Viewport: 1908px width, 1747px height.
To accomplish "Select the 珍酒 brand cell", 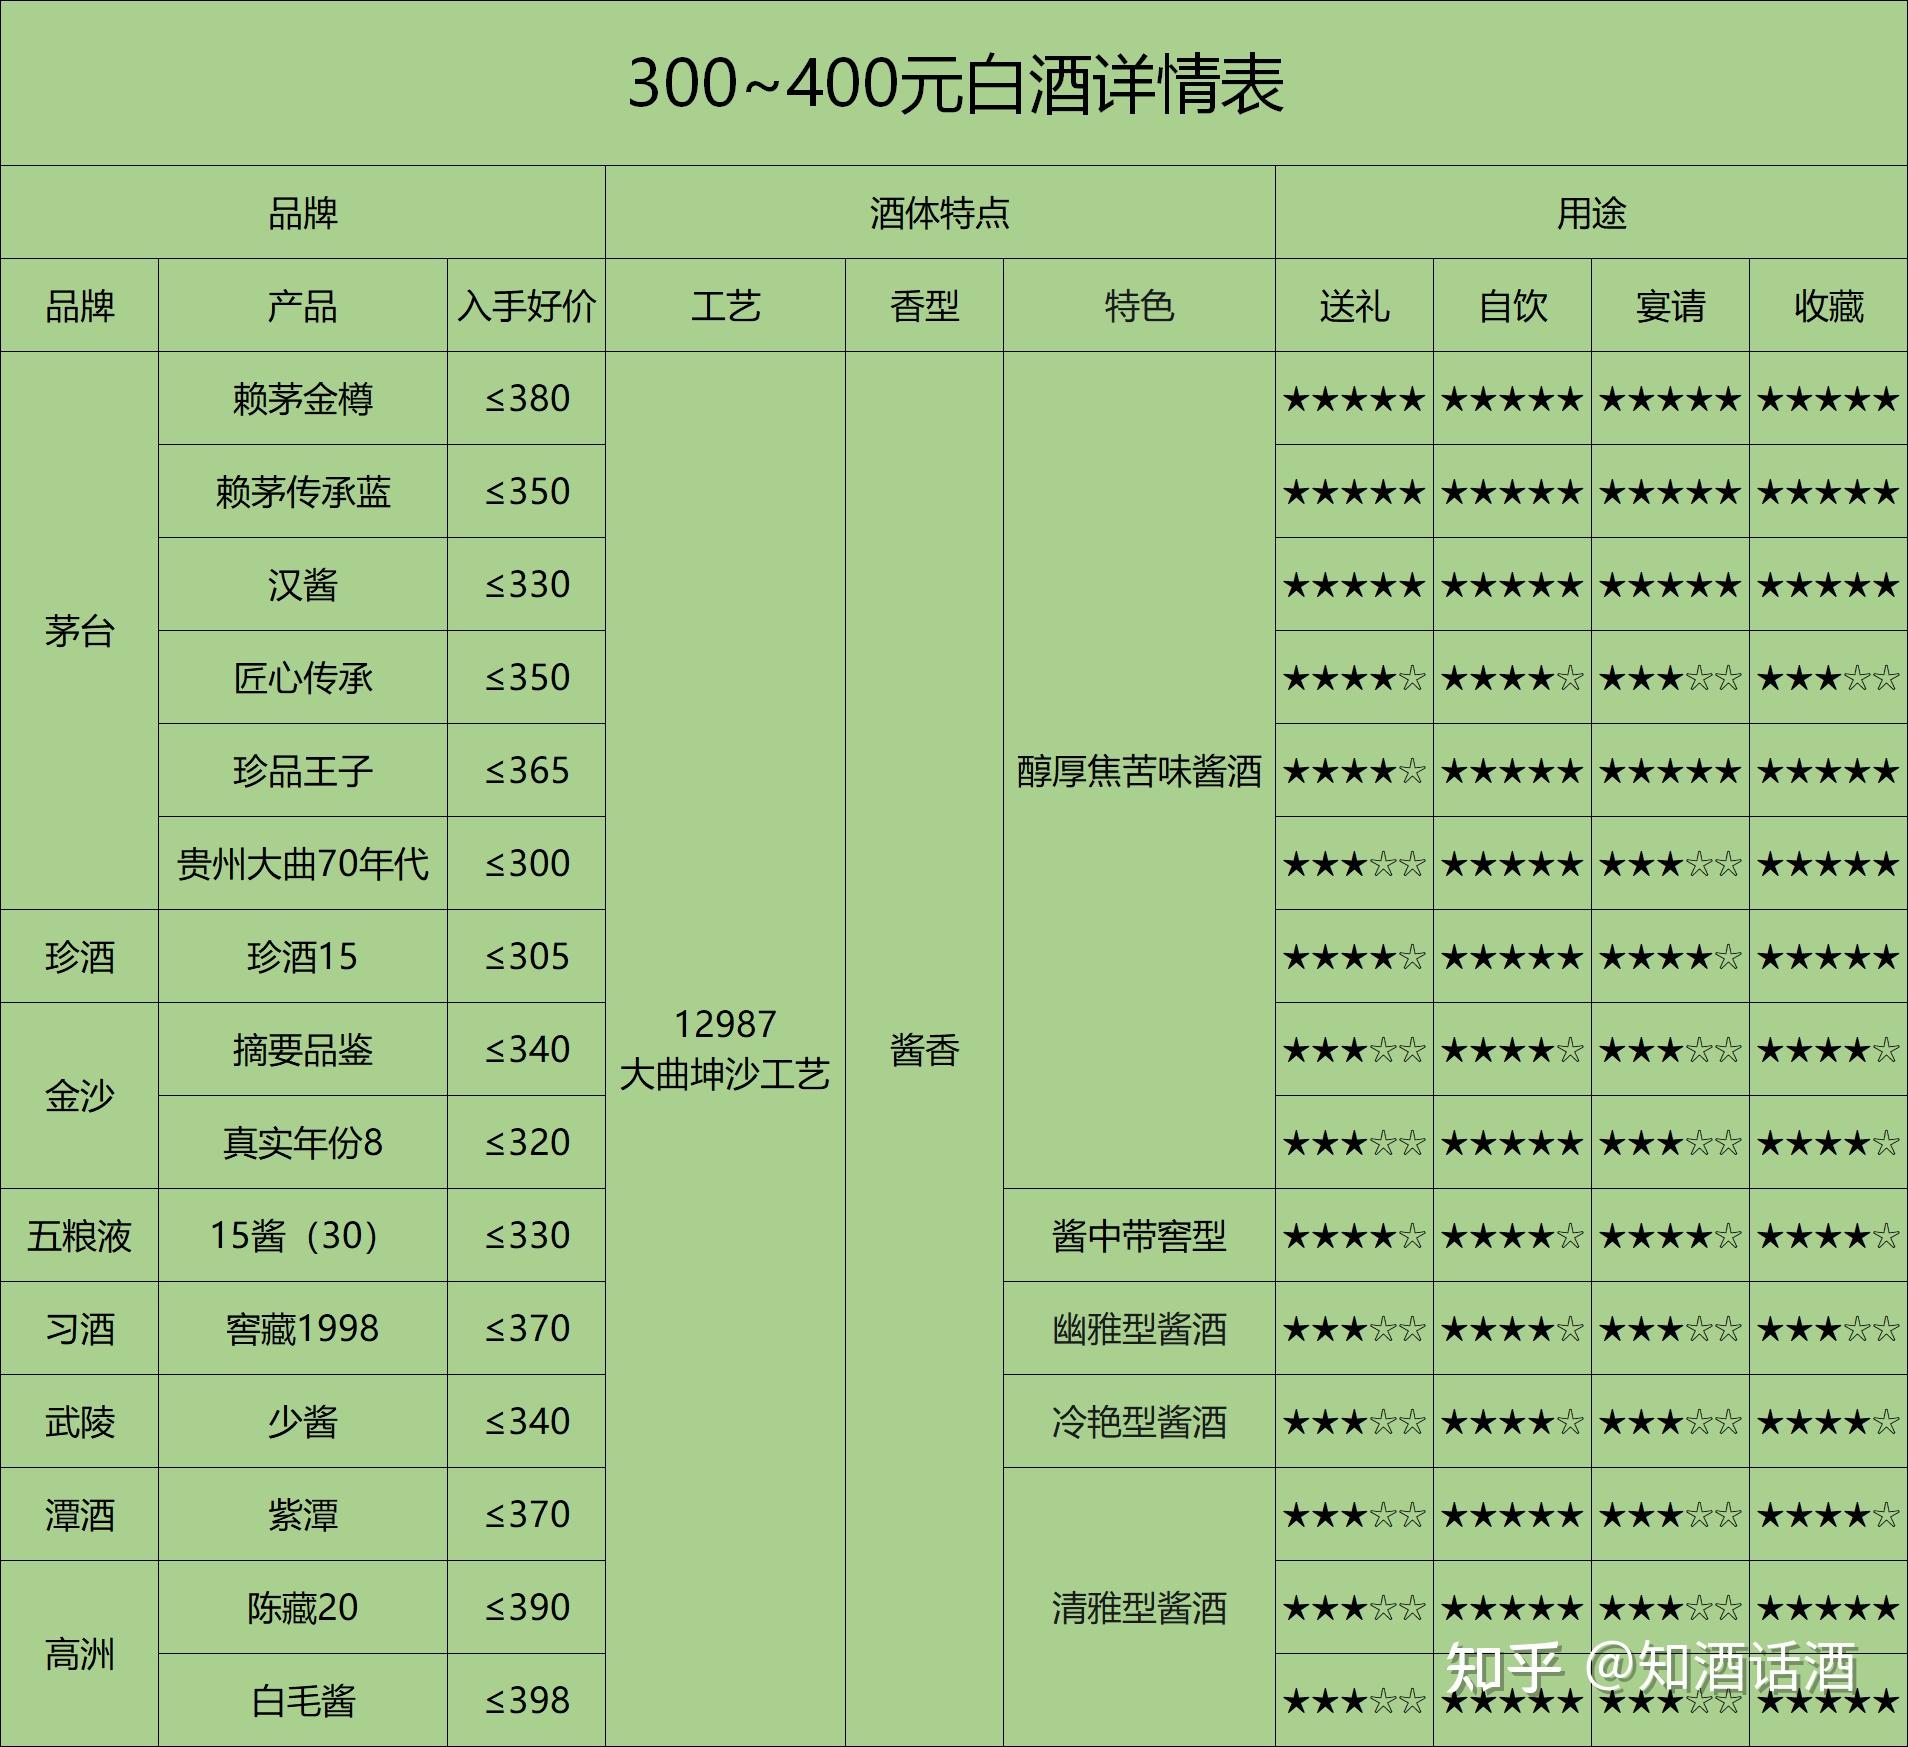I will pyautogui.click(x=79, y=956).
